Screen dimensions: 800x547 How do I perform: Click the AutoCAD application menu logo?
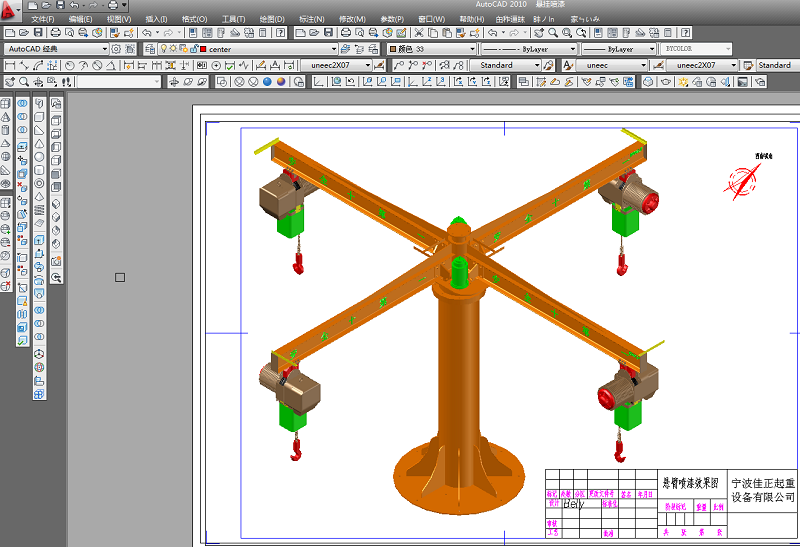tap(10, 10)
